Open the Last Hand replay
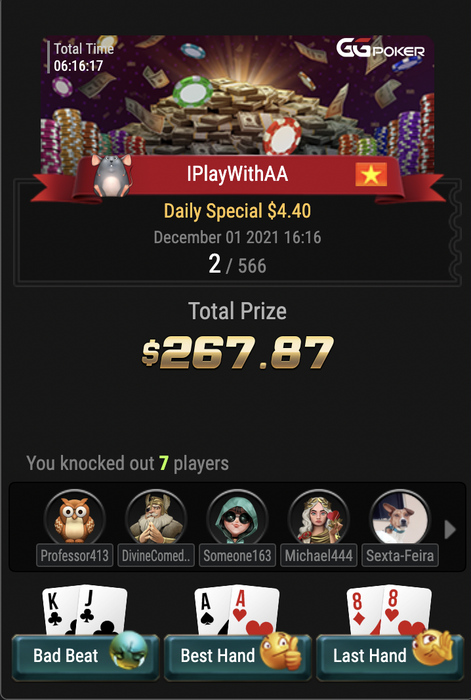The image size is (471, 700). pos(390,657)
